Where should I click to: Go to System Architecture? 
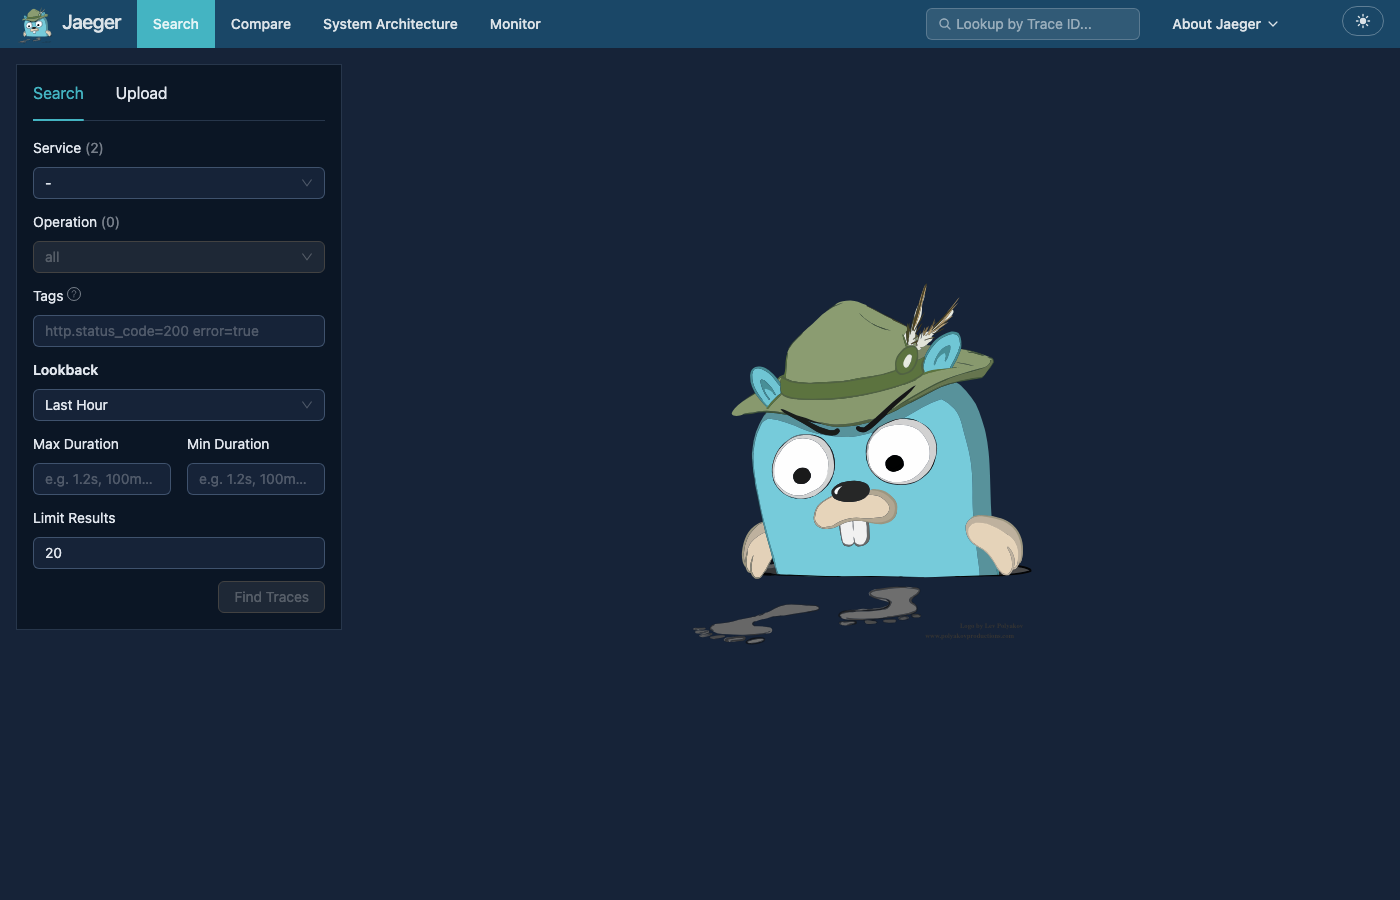point(390,24)
